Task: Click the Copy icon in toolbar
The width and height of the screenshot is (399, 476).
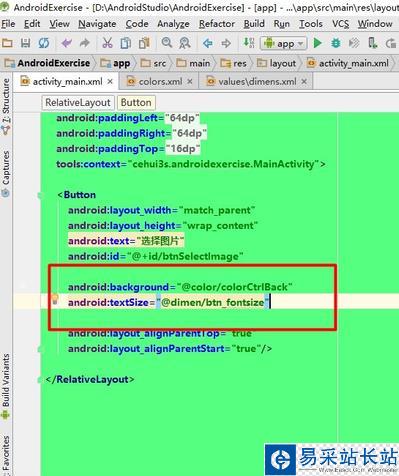Action: (126, 43)
